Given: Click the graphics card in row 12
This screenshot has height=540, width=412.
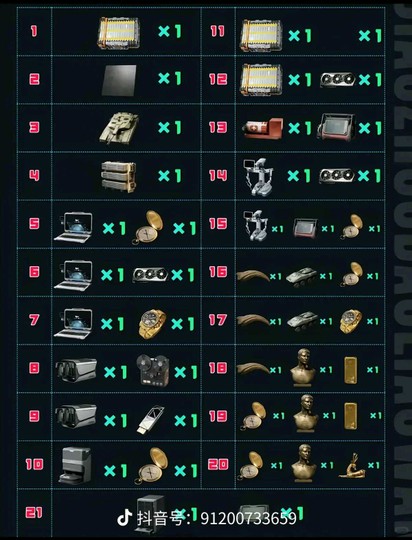Looking at the screenshot, I should [x=337, y=80].
